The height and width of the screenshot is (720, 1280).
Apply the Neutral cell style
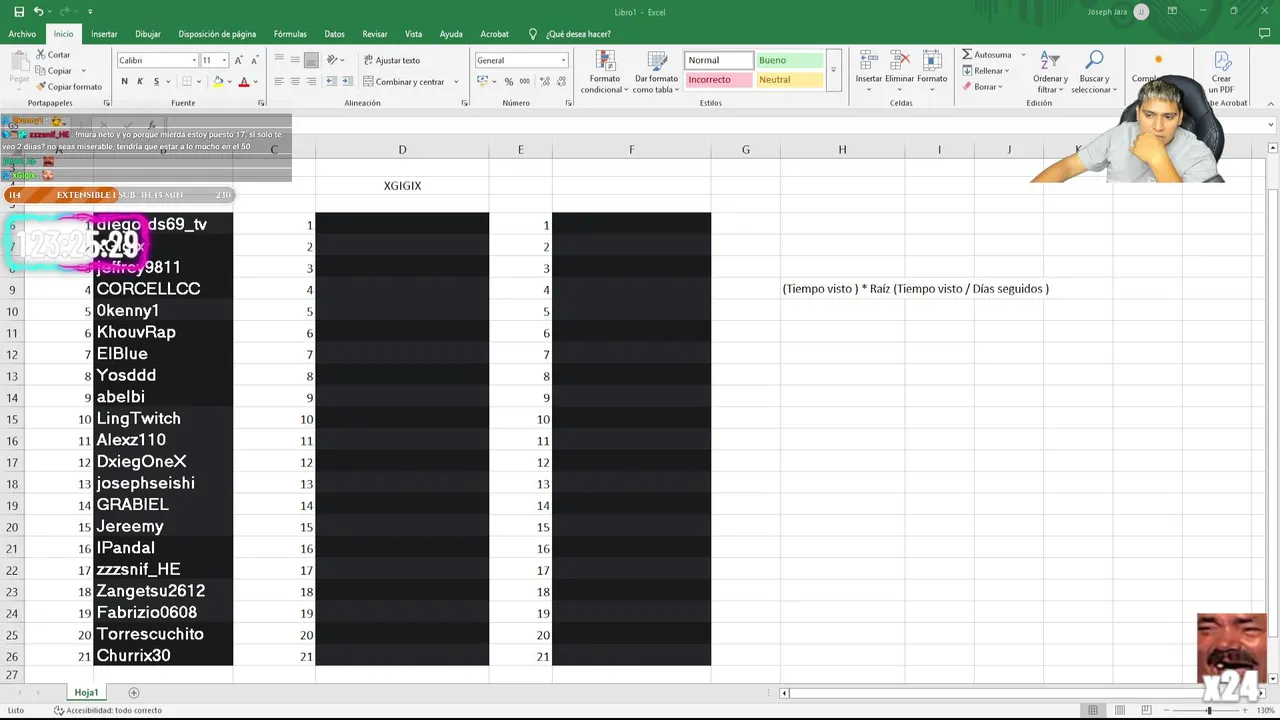pos(789,80)
